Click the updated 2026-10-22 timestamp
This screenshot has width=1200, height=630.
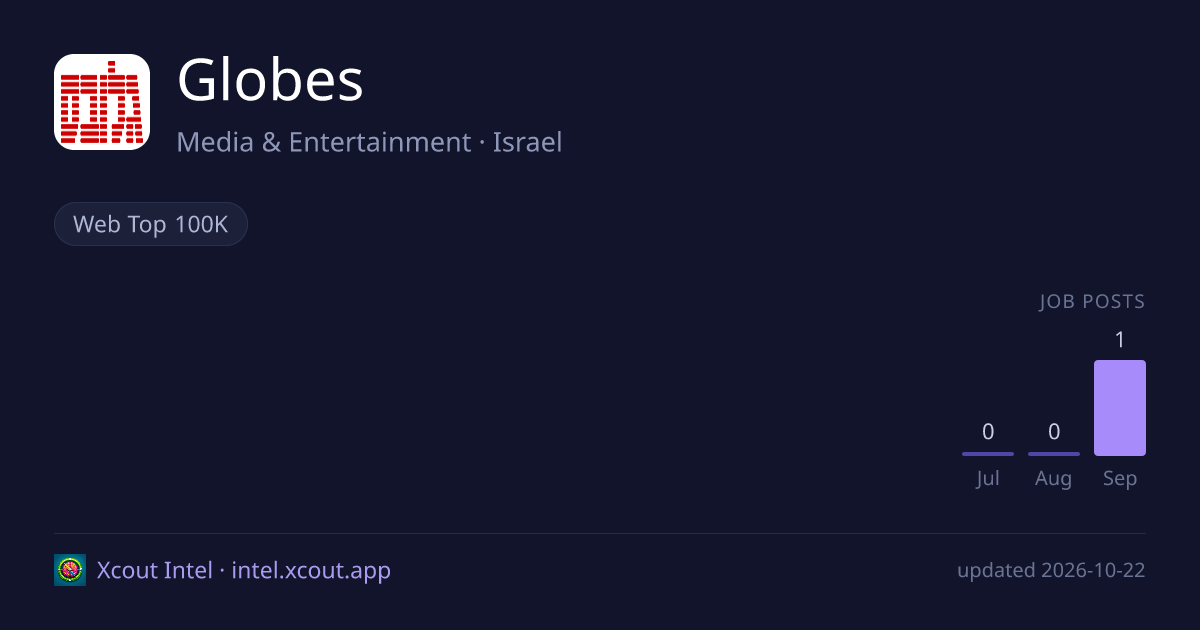tap(1051, 571)
